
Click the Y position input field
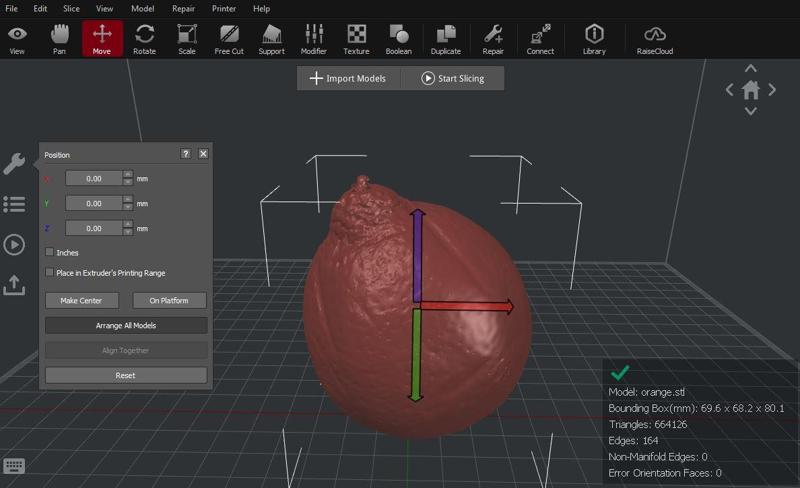click(x=94, y=203)
